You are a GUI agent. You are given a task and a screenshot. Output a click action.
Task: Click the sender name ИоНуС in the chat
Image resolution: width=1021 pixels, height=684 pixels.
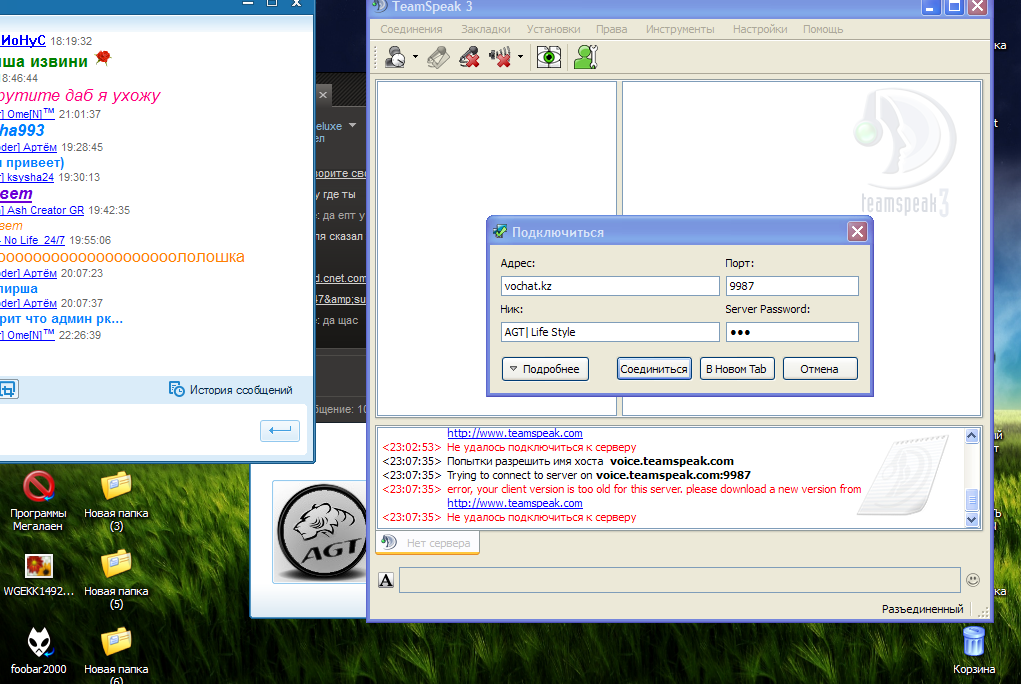coord(23,40)
